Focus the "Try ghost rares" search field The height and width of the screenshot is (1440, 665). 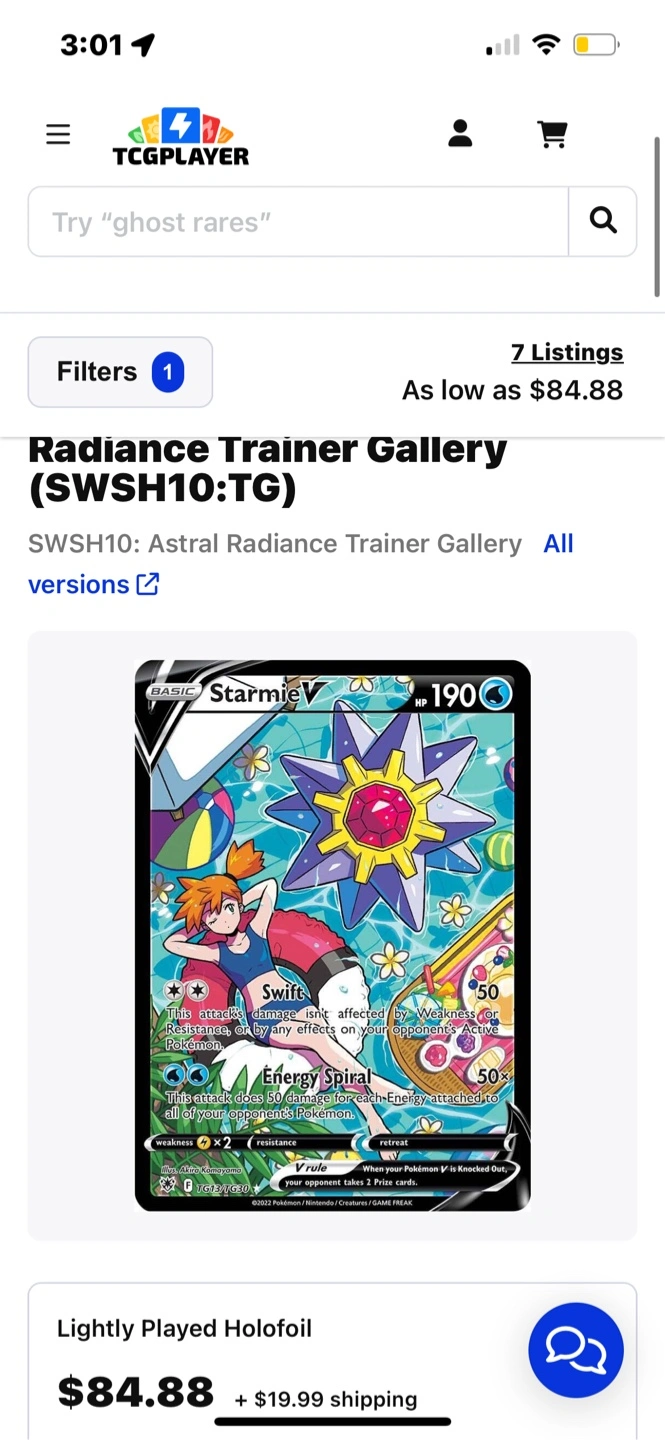coord(298,221)
